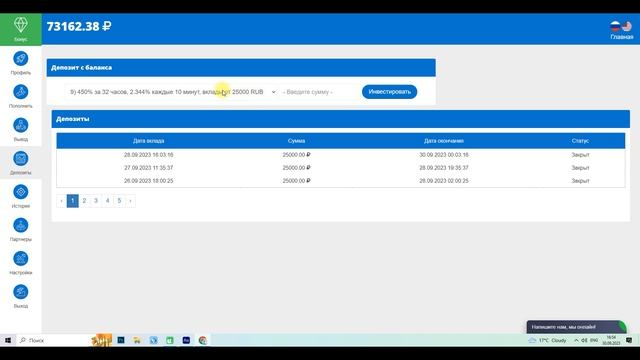Click the Введите сумму amount field
640x360 pixels.
(x=318, y=92)
